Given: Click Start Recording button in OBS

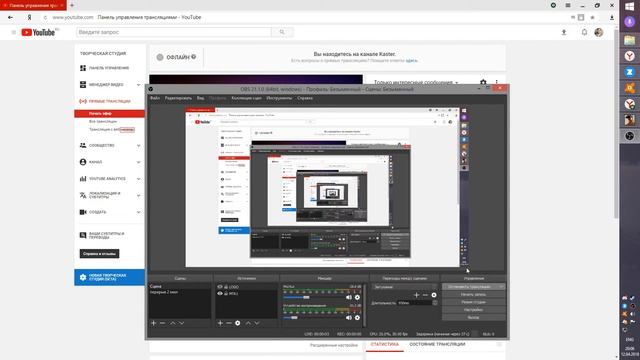Looking at the screenshot, I should pyautogui.click(x=473, y=294).
